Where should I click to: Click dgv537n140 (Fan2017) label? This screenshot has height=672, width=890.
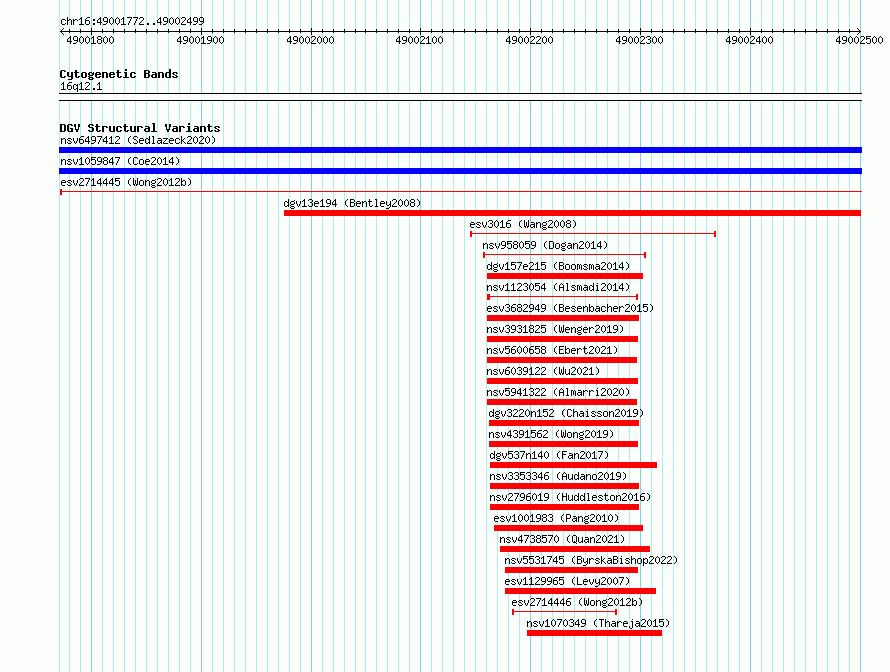pyautogui.click(x=549, y=455)
